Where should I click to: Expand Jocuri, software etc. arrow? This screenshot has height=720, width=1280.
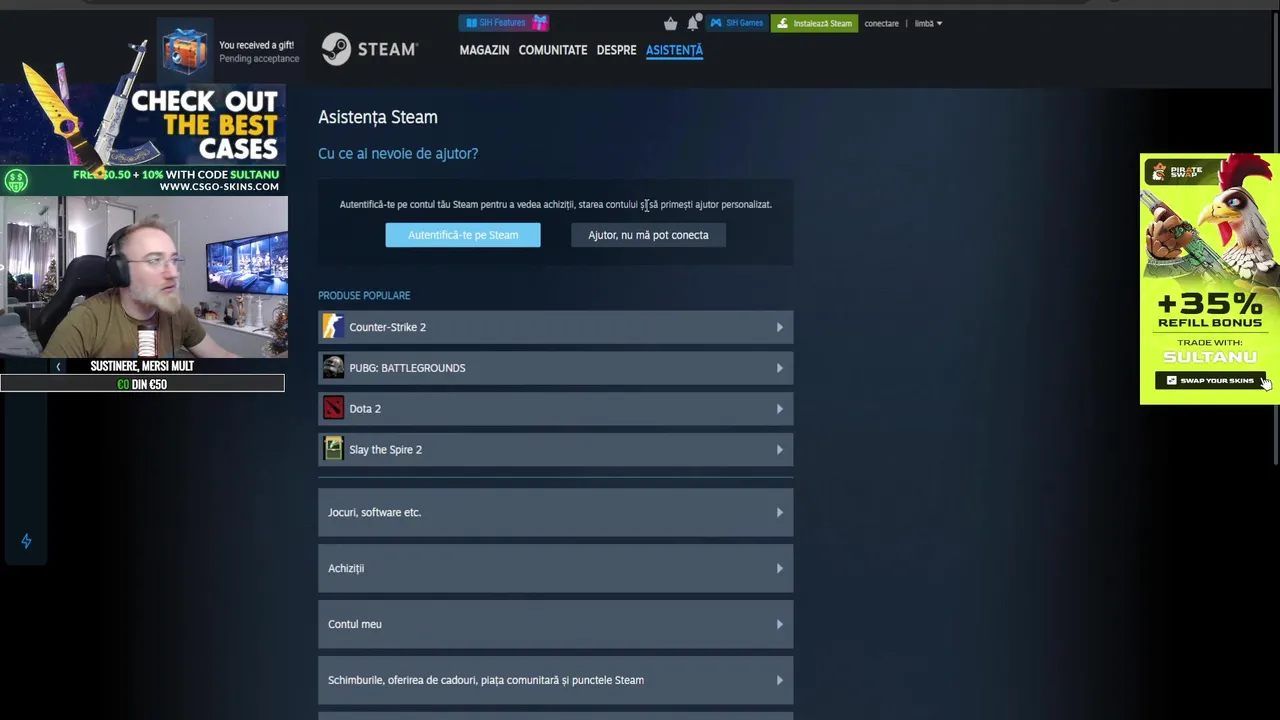tap(780, 512)
